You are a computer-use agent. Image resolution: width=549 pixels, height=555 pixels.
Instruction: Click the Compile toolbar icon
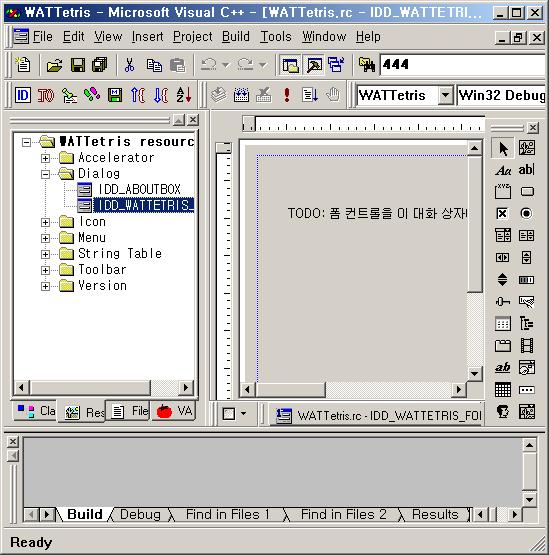(219, 95)
